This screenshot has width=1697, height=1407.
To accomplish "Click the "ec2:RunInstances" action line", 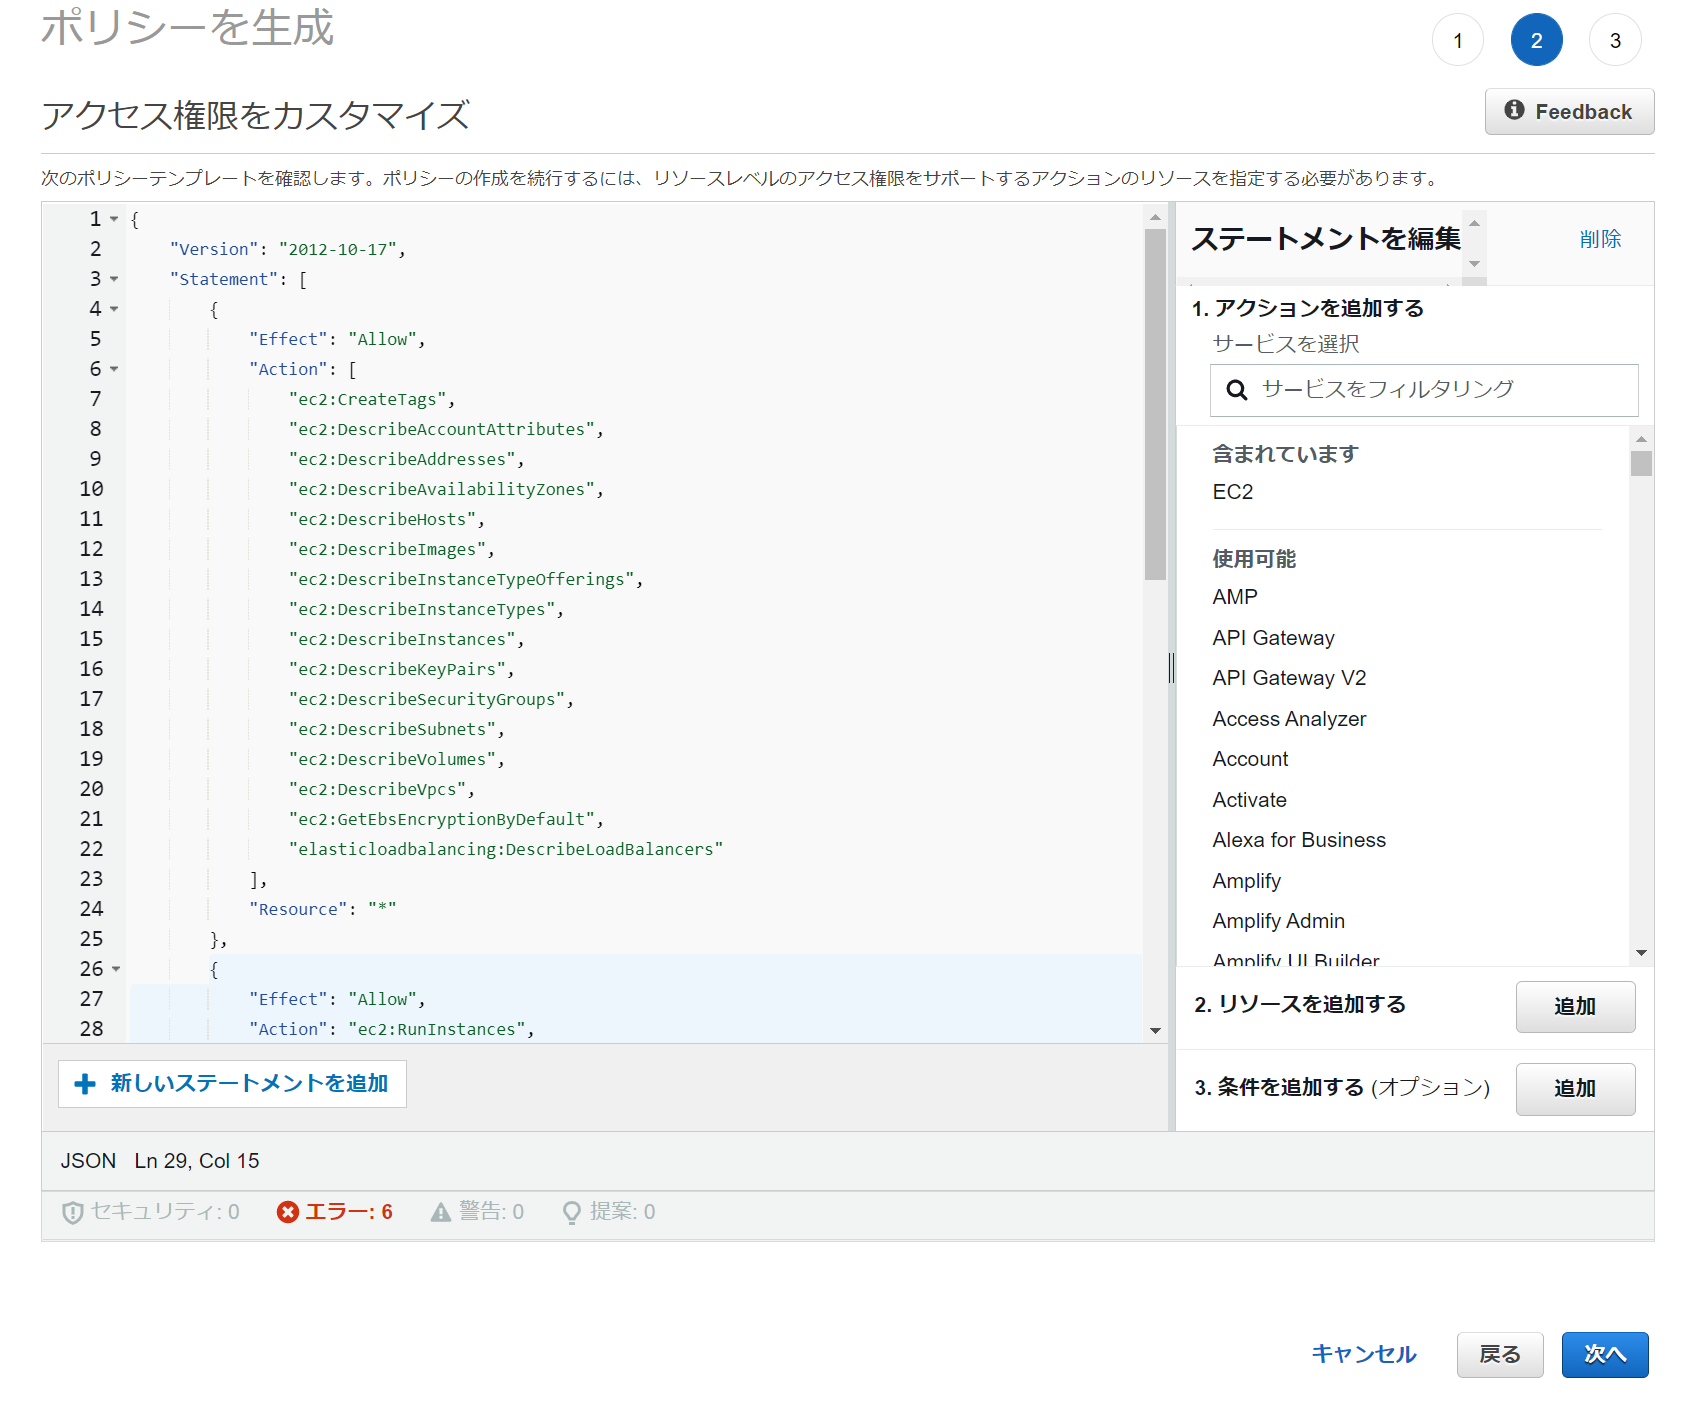I will pos(391,1029).
